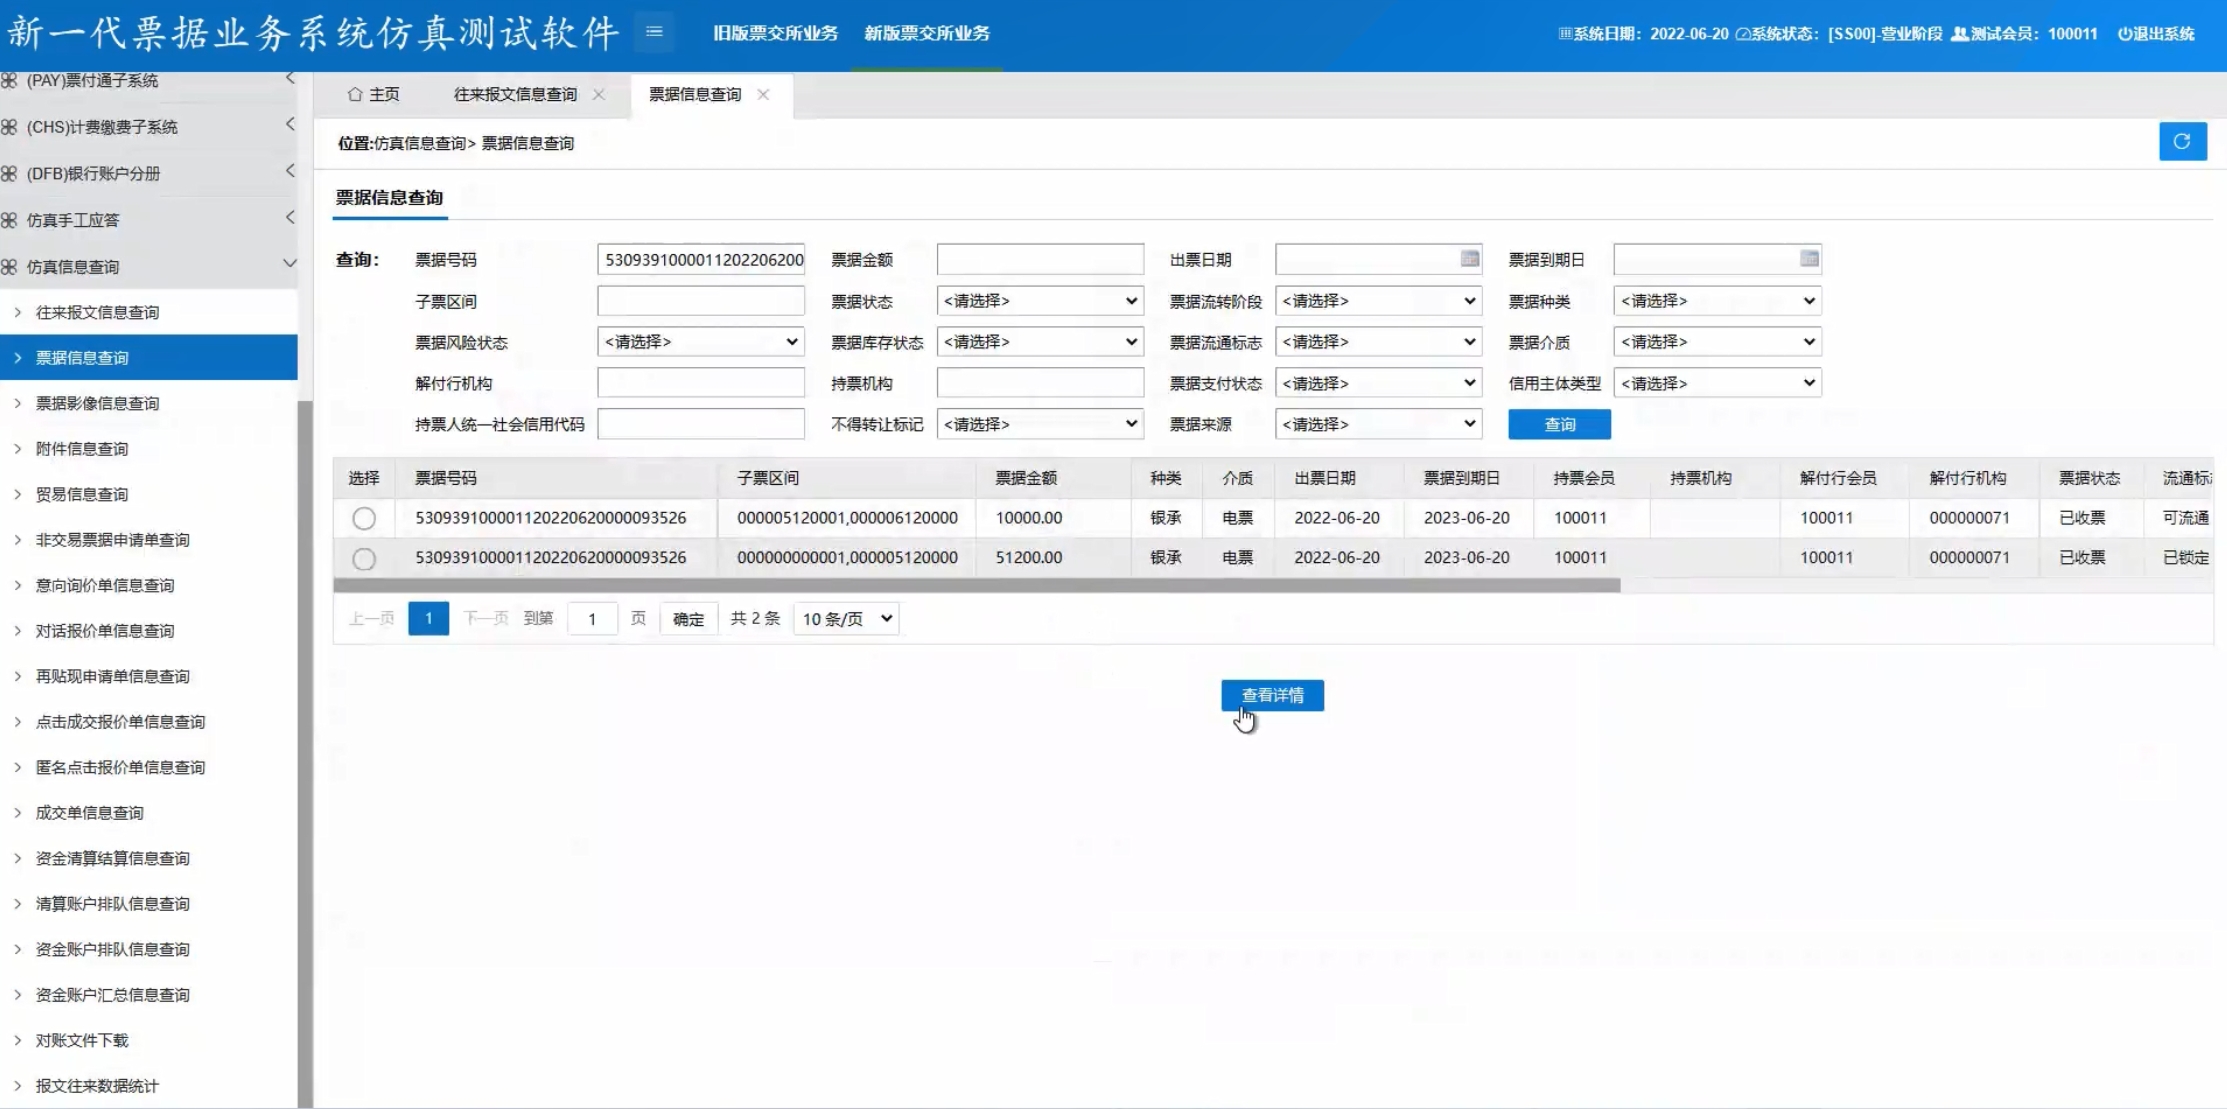Image resolution: width=2227 pixels, height=1109 pixels.
Task: Open the 票据流通标志 dropdown
Action: [1378, 342]
